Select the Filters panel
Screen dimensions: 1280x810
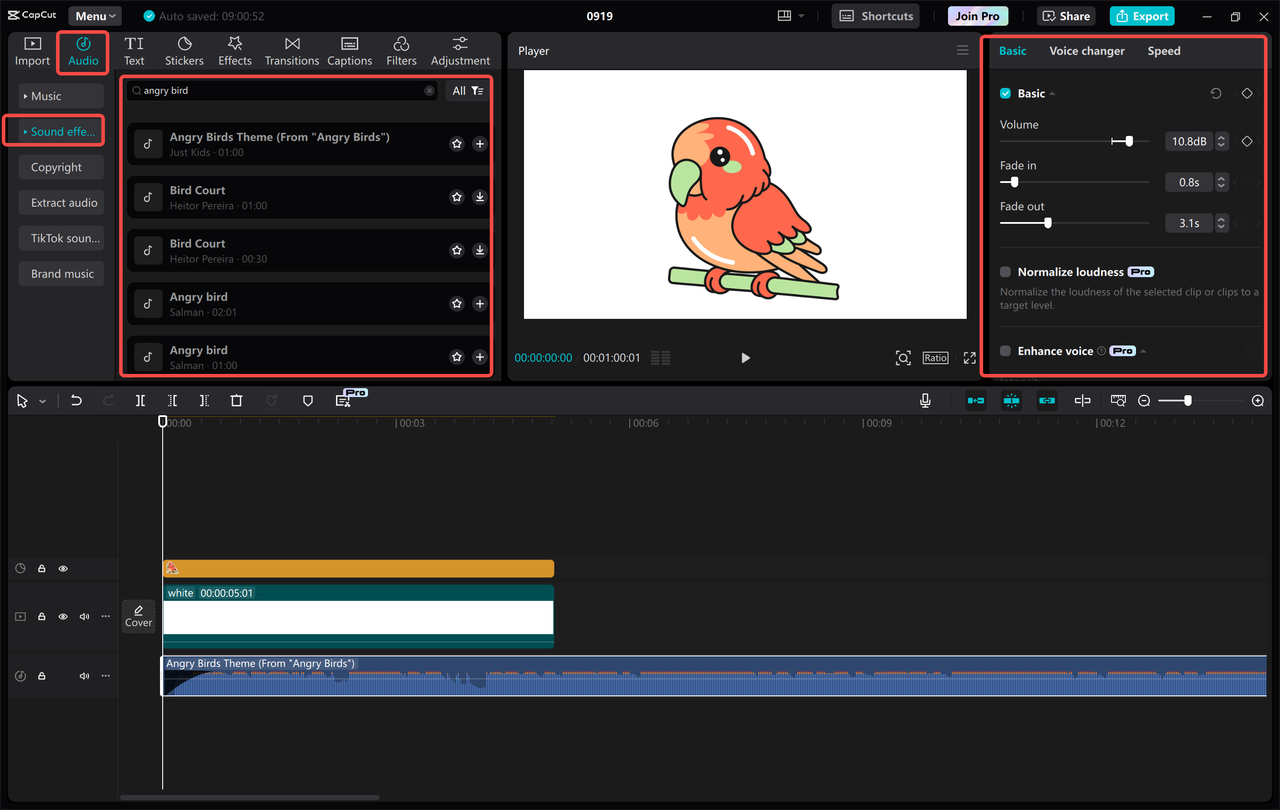401,51
